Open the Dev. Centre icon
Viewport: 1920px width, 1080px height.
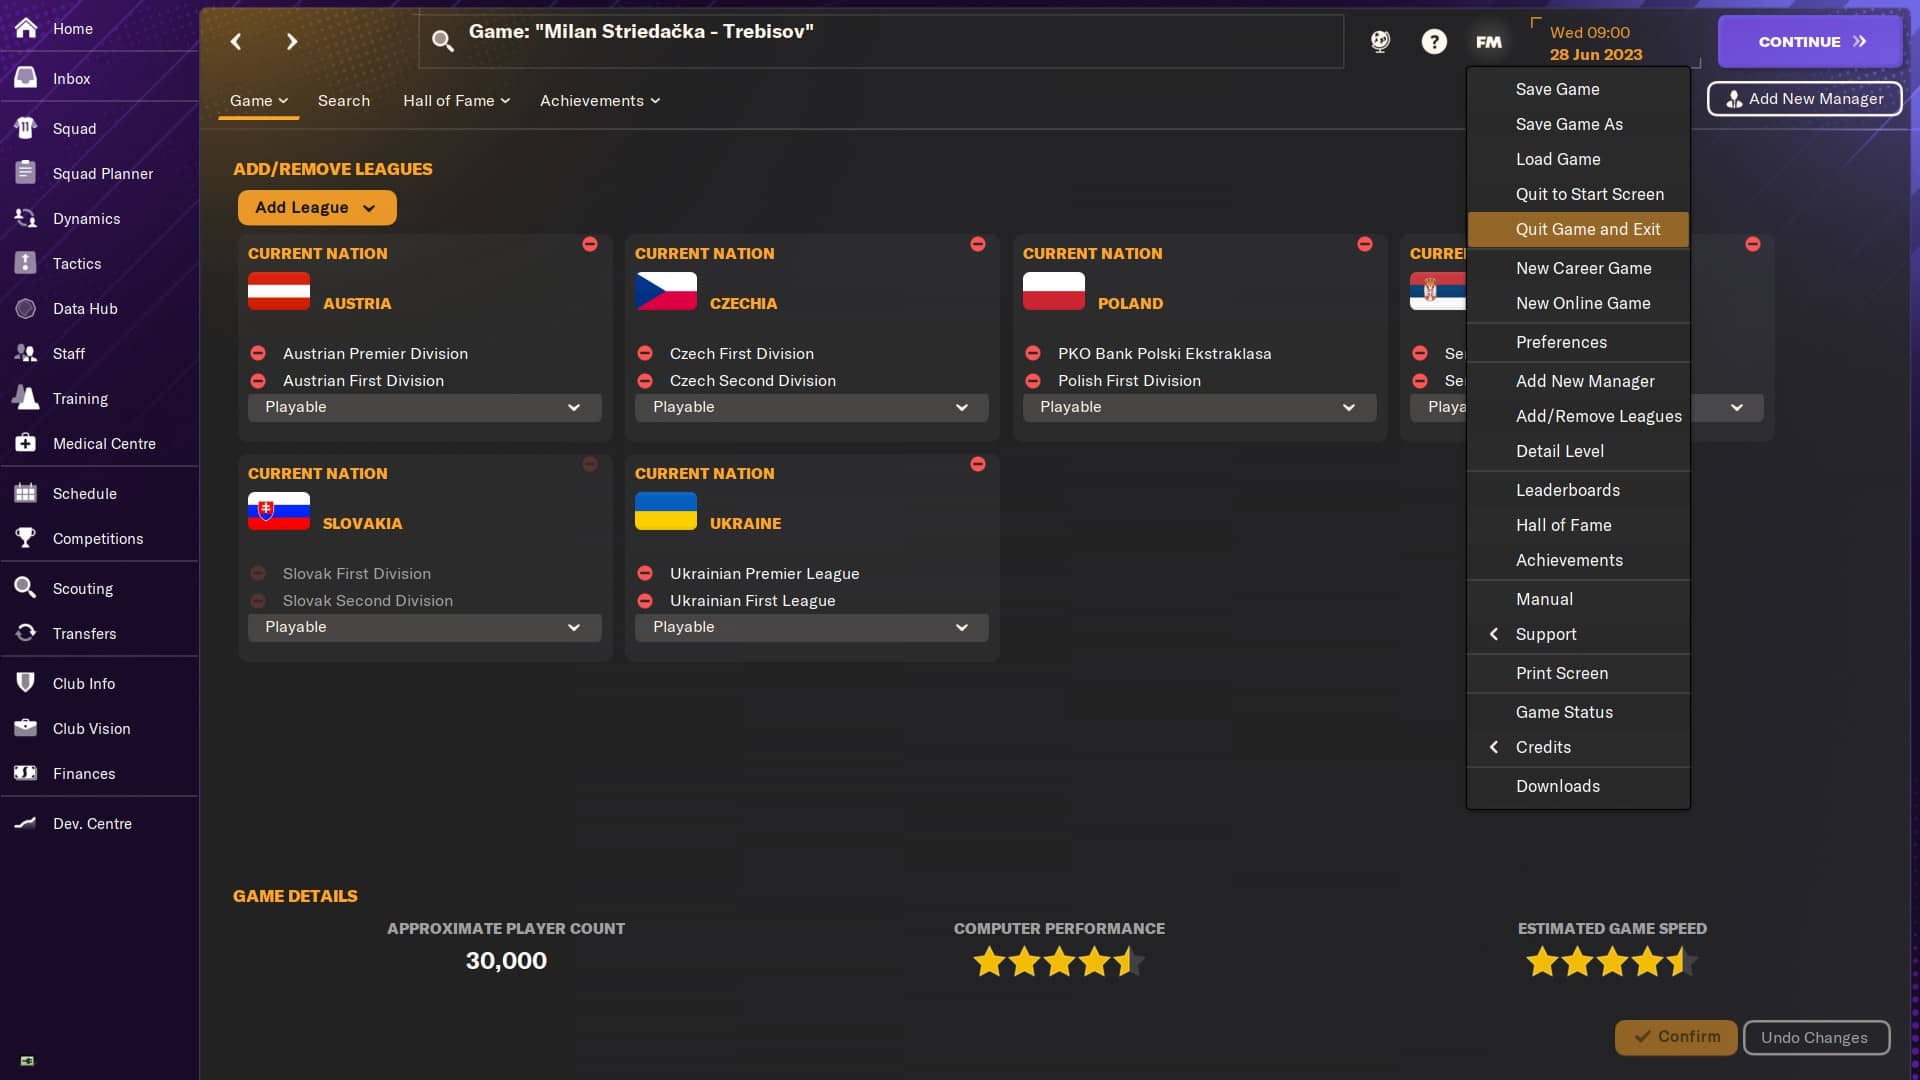click(26, 823)
